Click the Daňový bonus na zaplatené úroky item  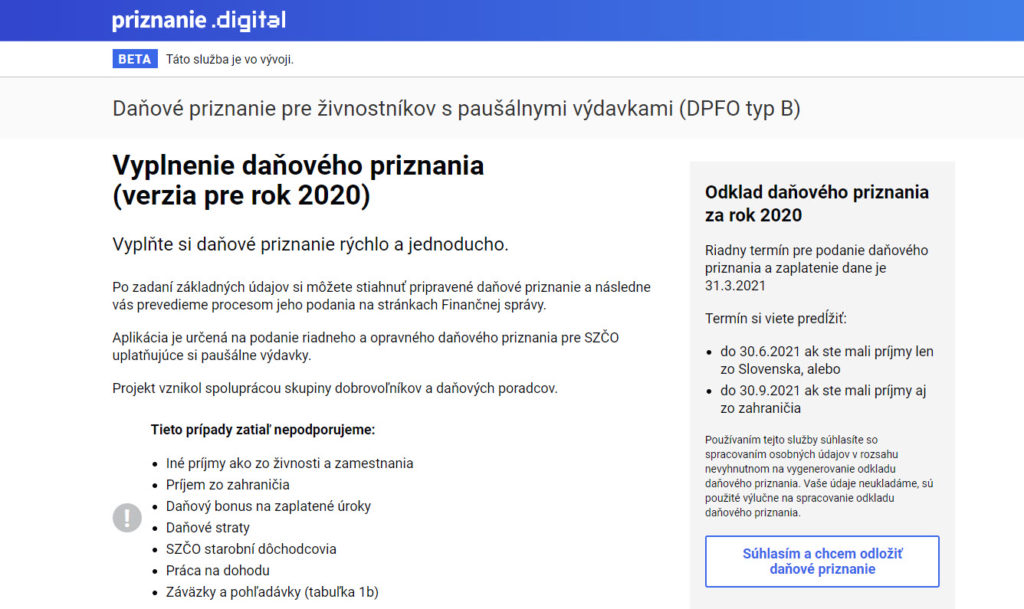268,506
